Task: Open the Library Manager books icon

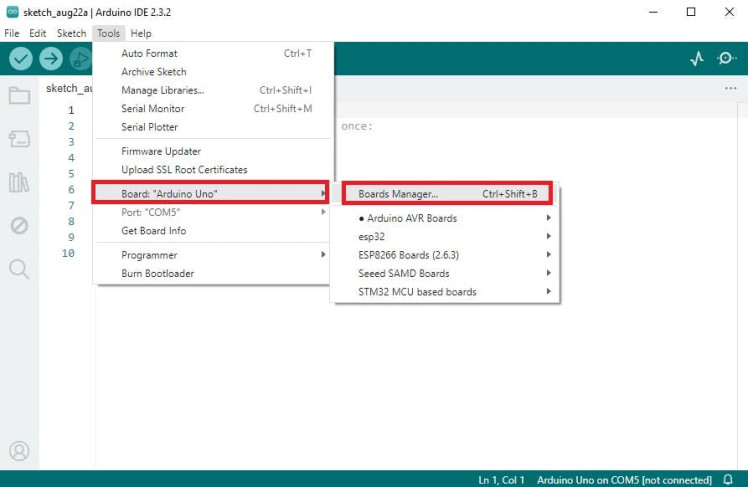Action: (19, 182)
